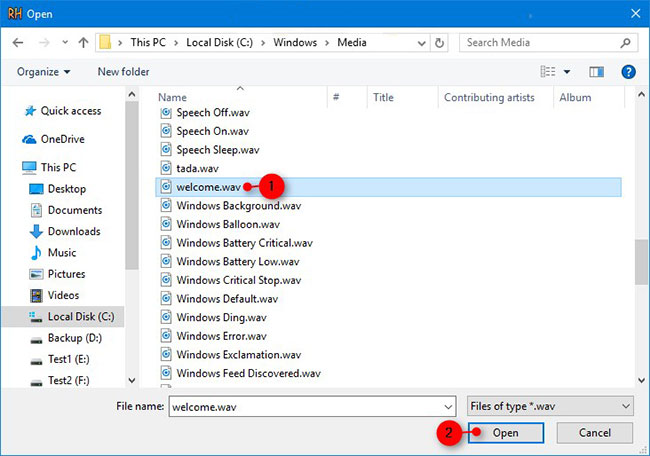This screenshot has width=650, height=456.
Task: Open the Music folder in sidebar
Action: 53,252
